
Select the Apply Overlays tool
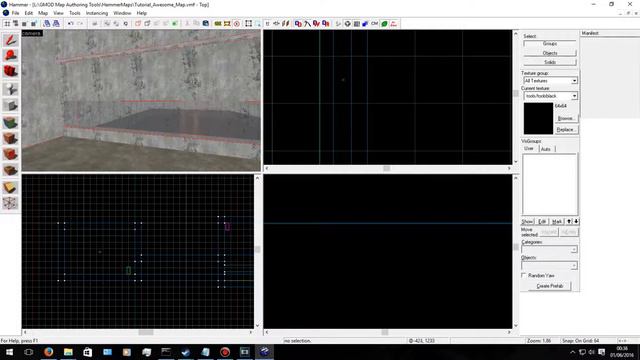coord(10,170)
